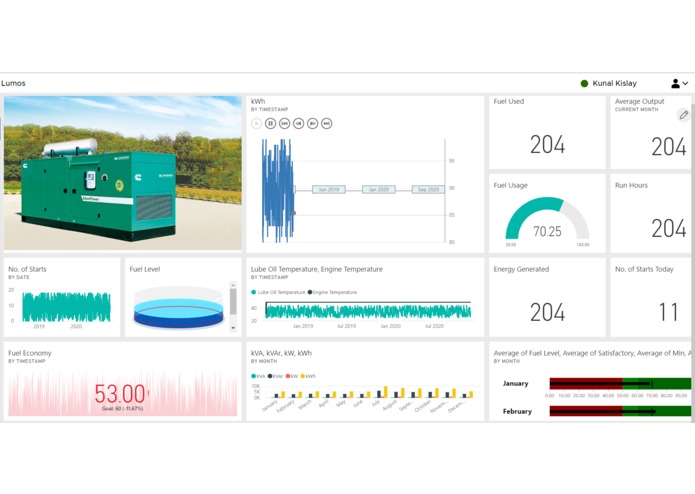
Task: Open the user account icon menu
Action: 679,83
